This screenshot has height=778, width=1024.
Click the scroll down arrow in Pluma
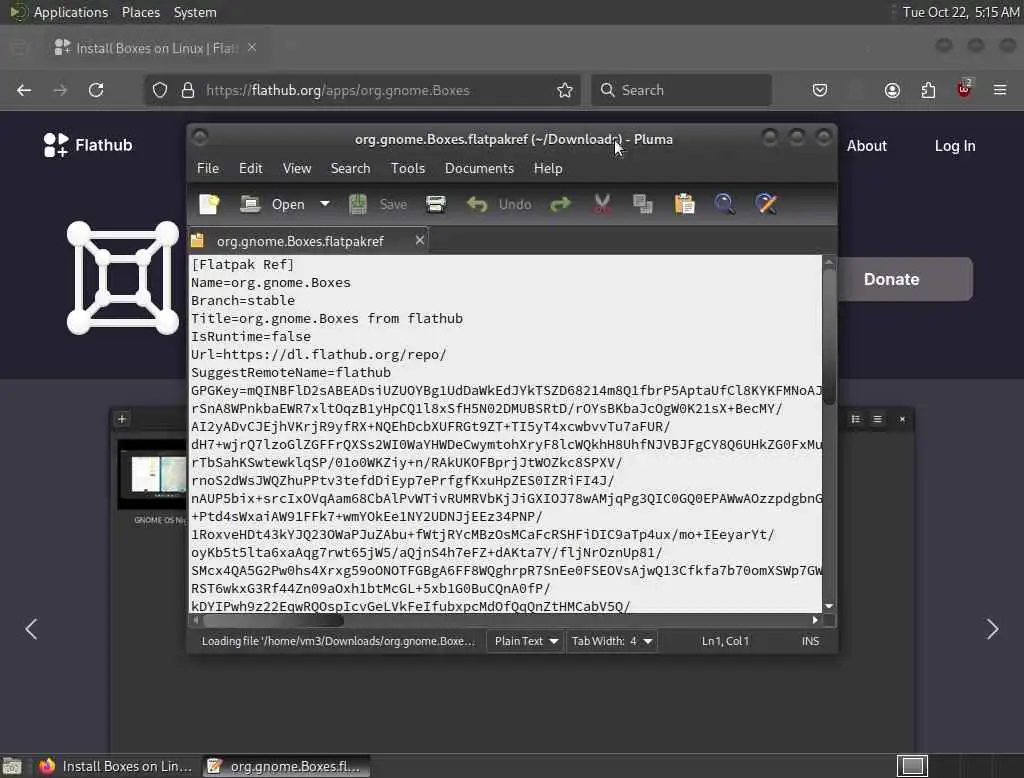(x=829, y=606)
